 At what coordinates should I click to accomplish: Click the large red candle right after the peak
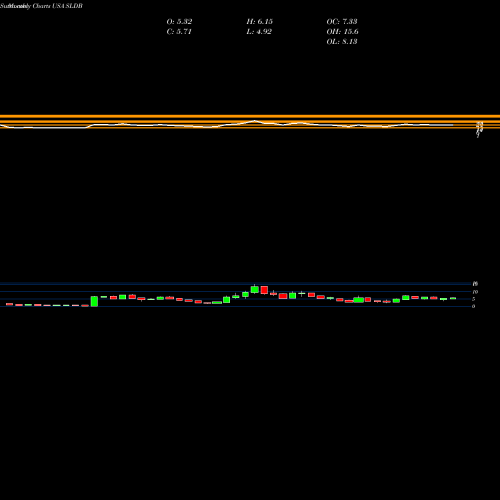pos(264,290)
